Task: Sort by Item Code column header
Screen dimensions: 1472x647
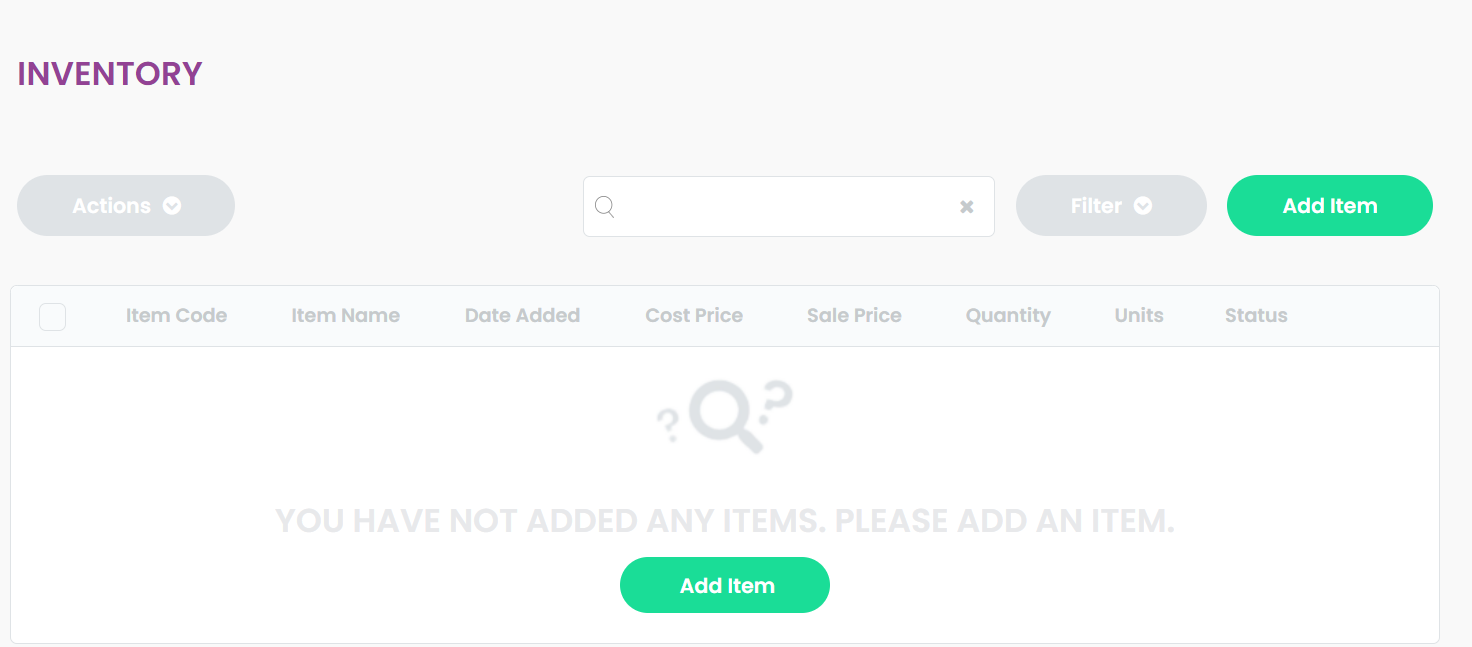Action: coord(176,316)
